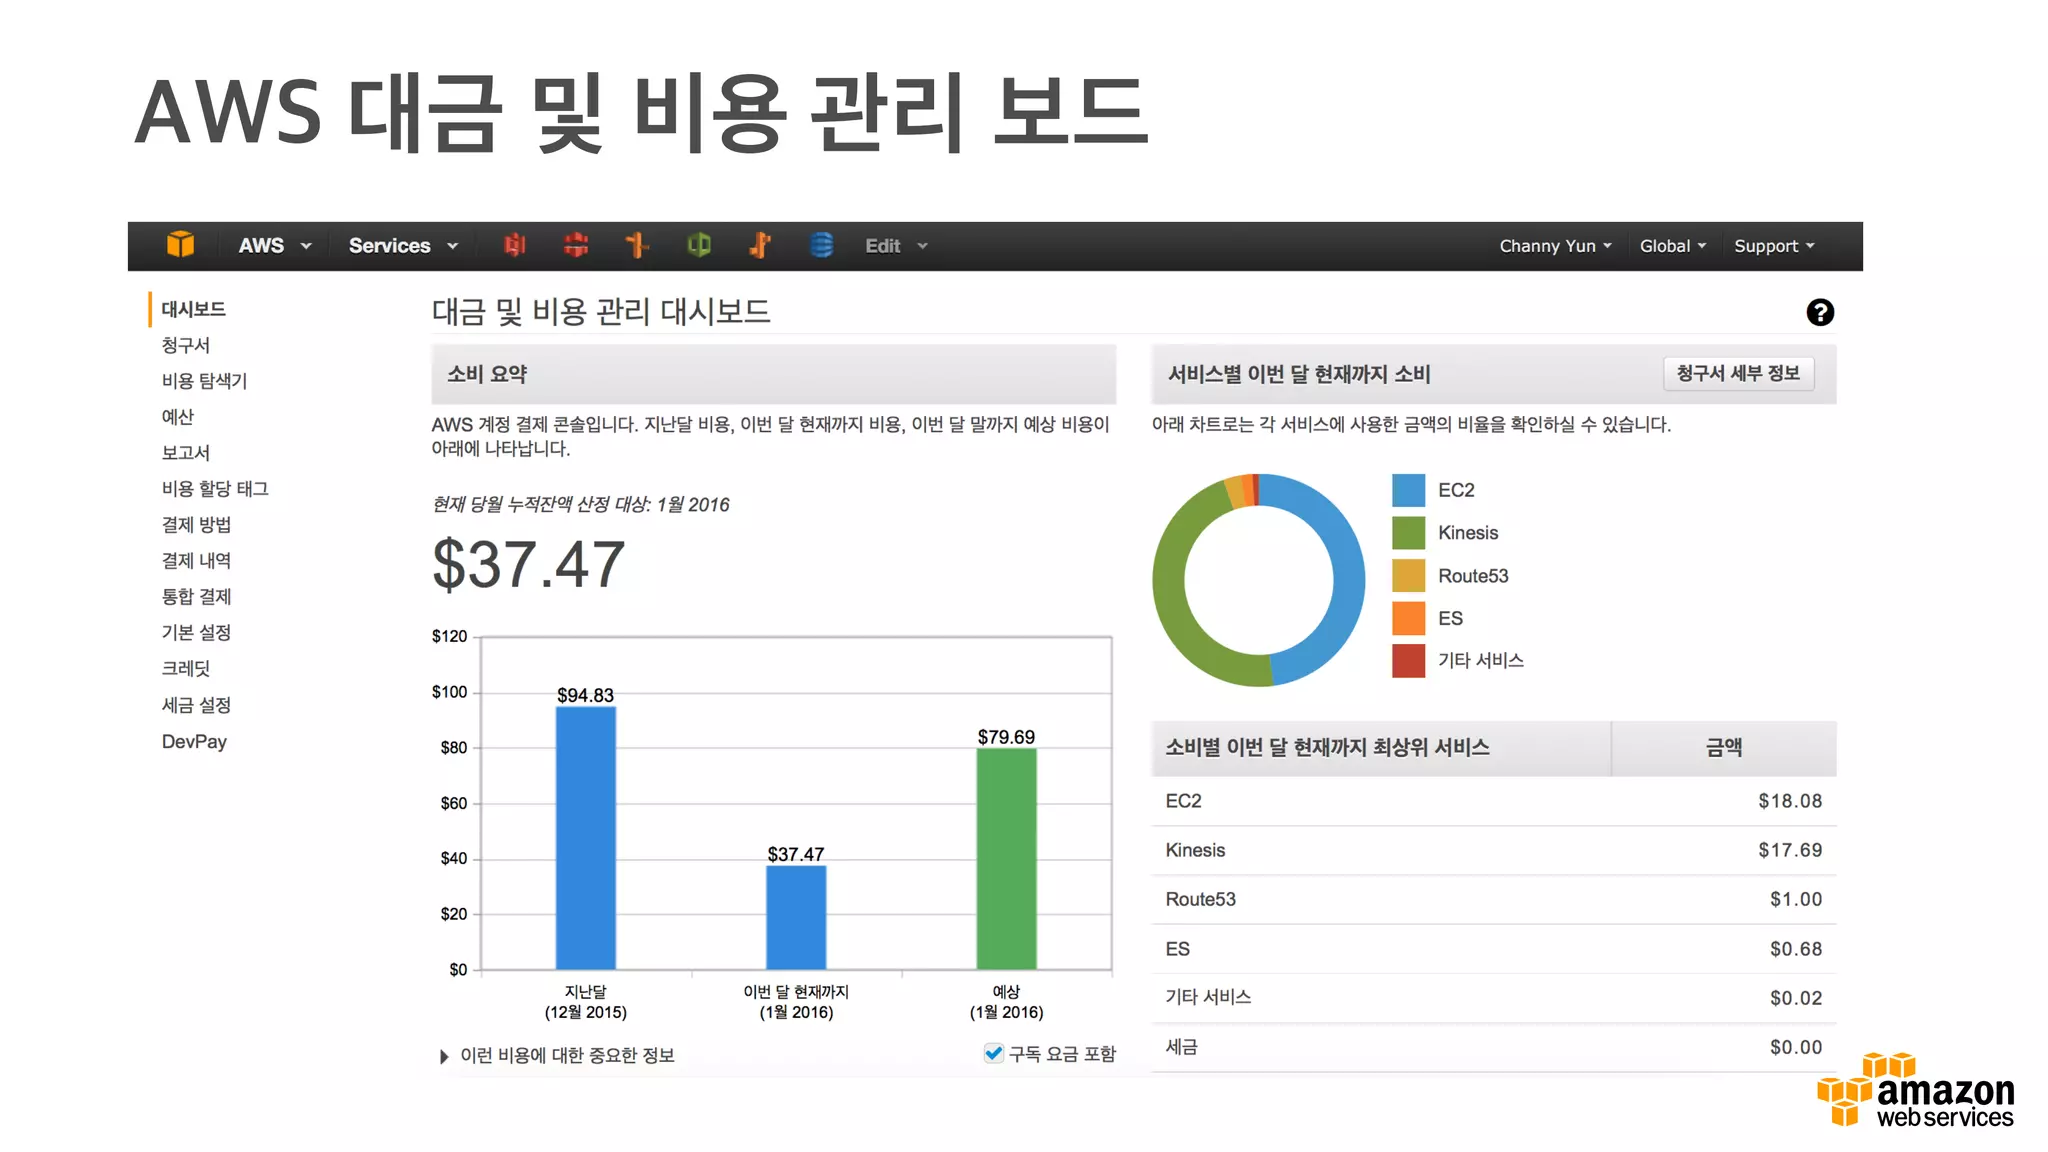Click the EC2 row in services table
The image size is (2048, 1152).
pyautogui.click(x=1494, y=801)
